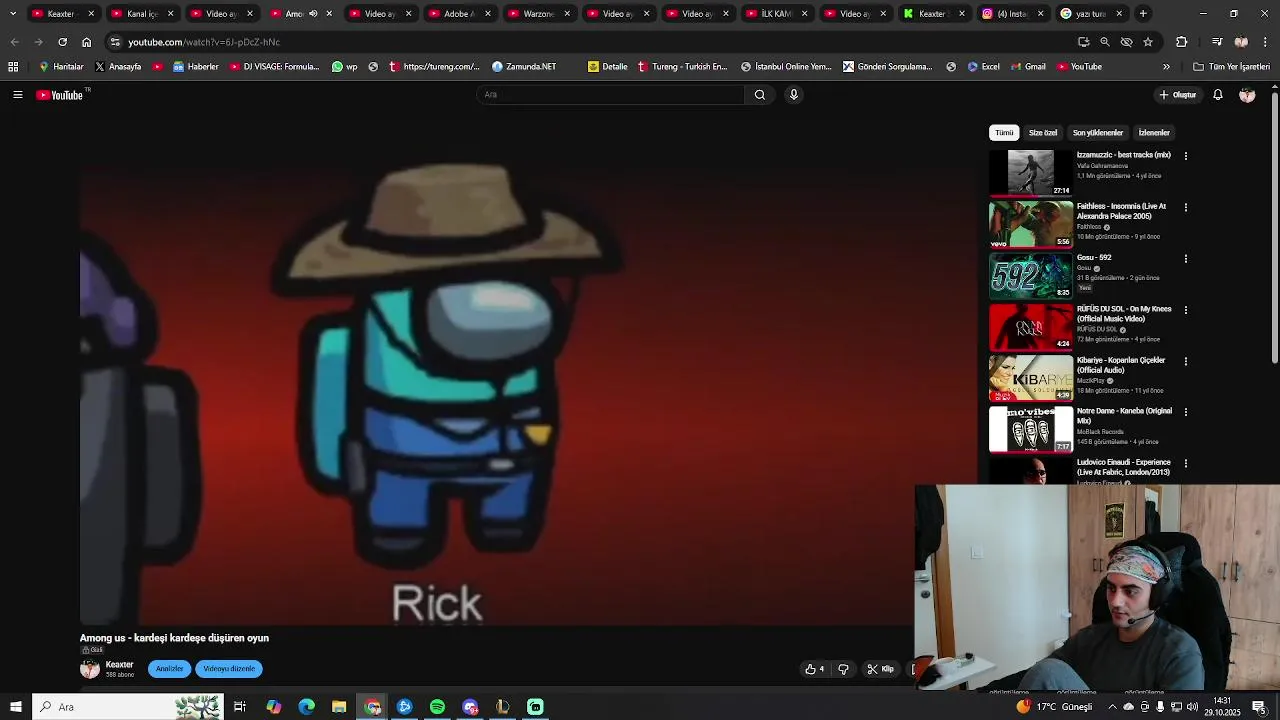Open more options for Kibariye Koparılan Çiçekler video
Viewport: 1280px width, 720px height.
(x=1186, y=361)
